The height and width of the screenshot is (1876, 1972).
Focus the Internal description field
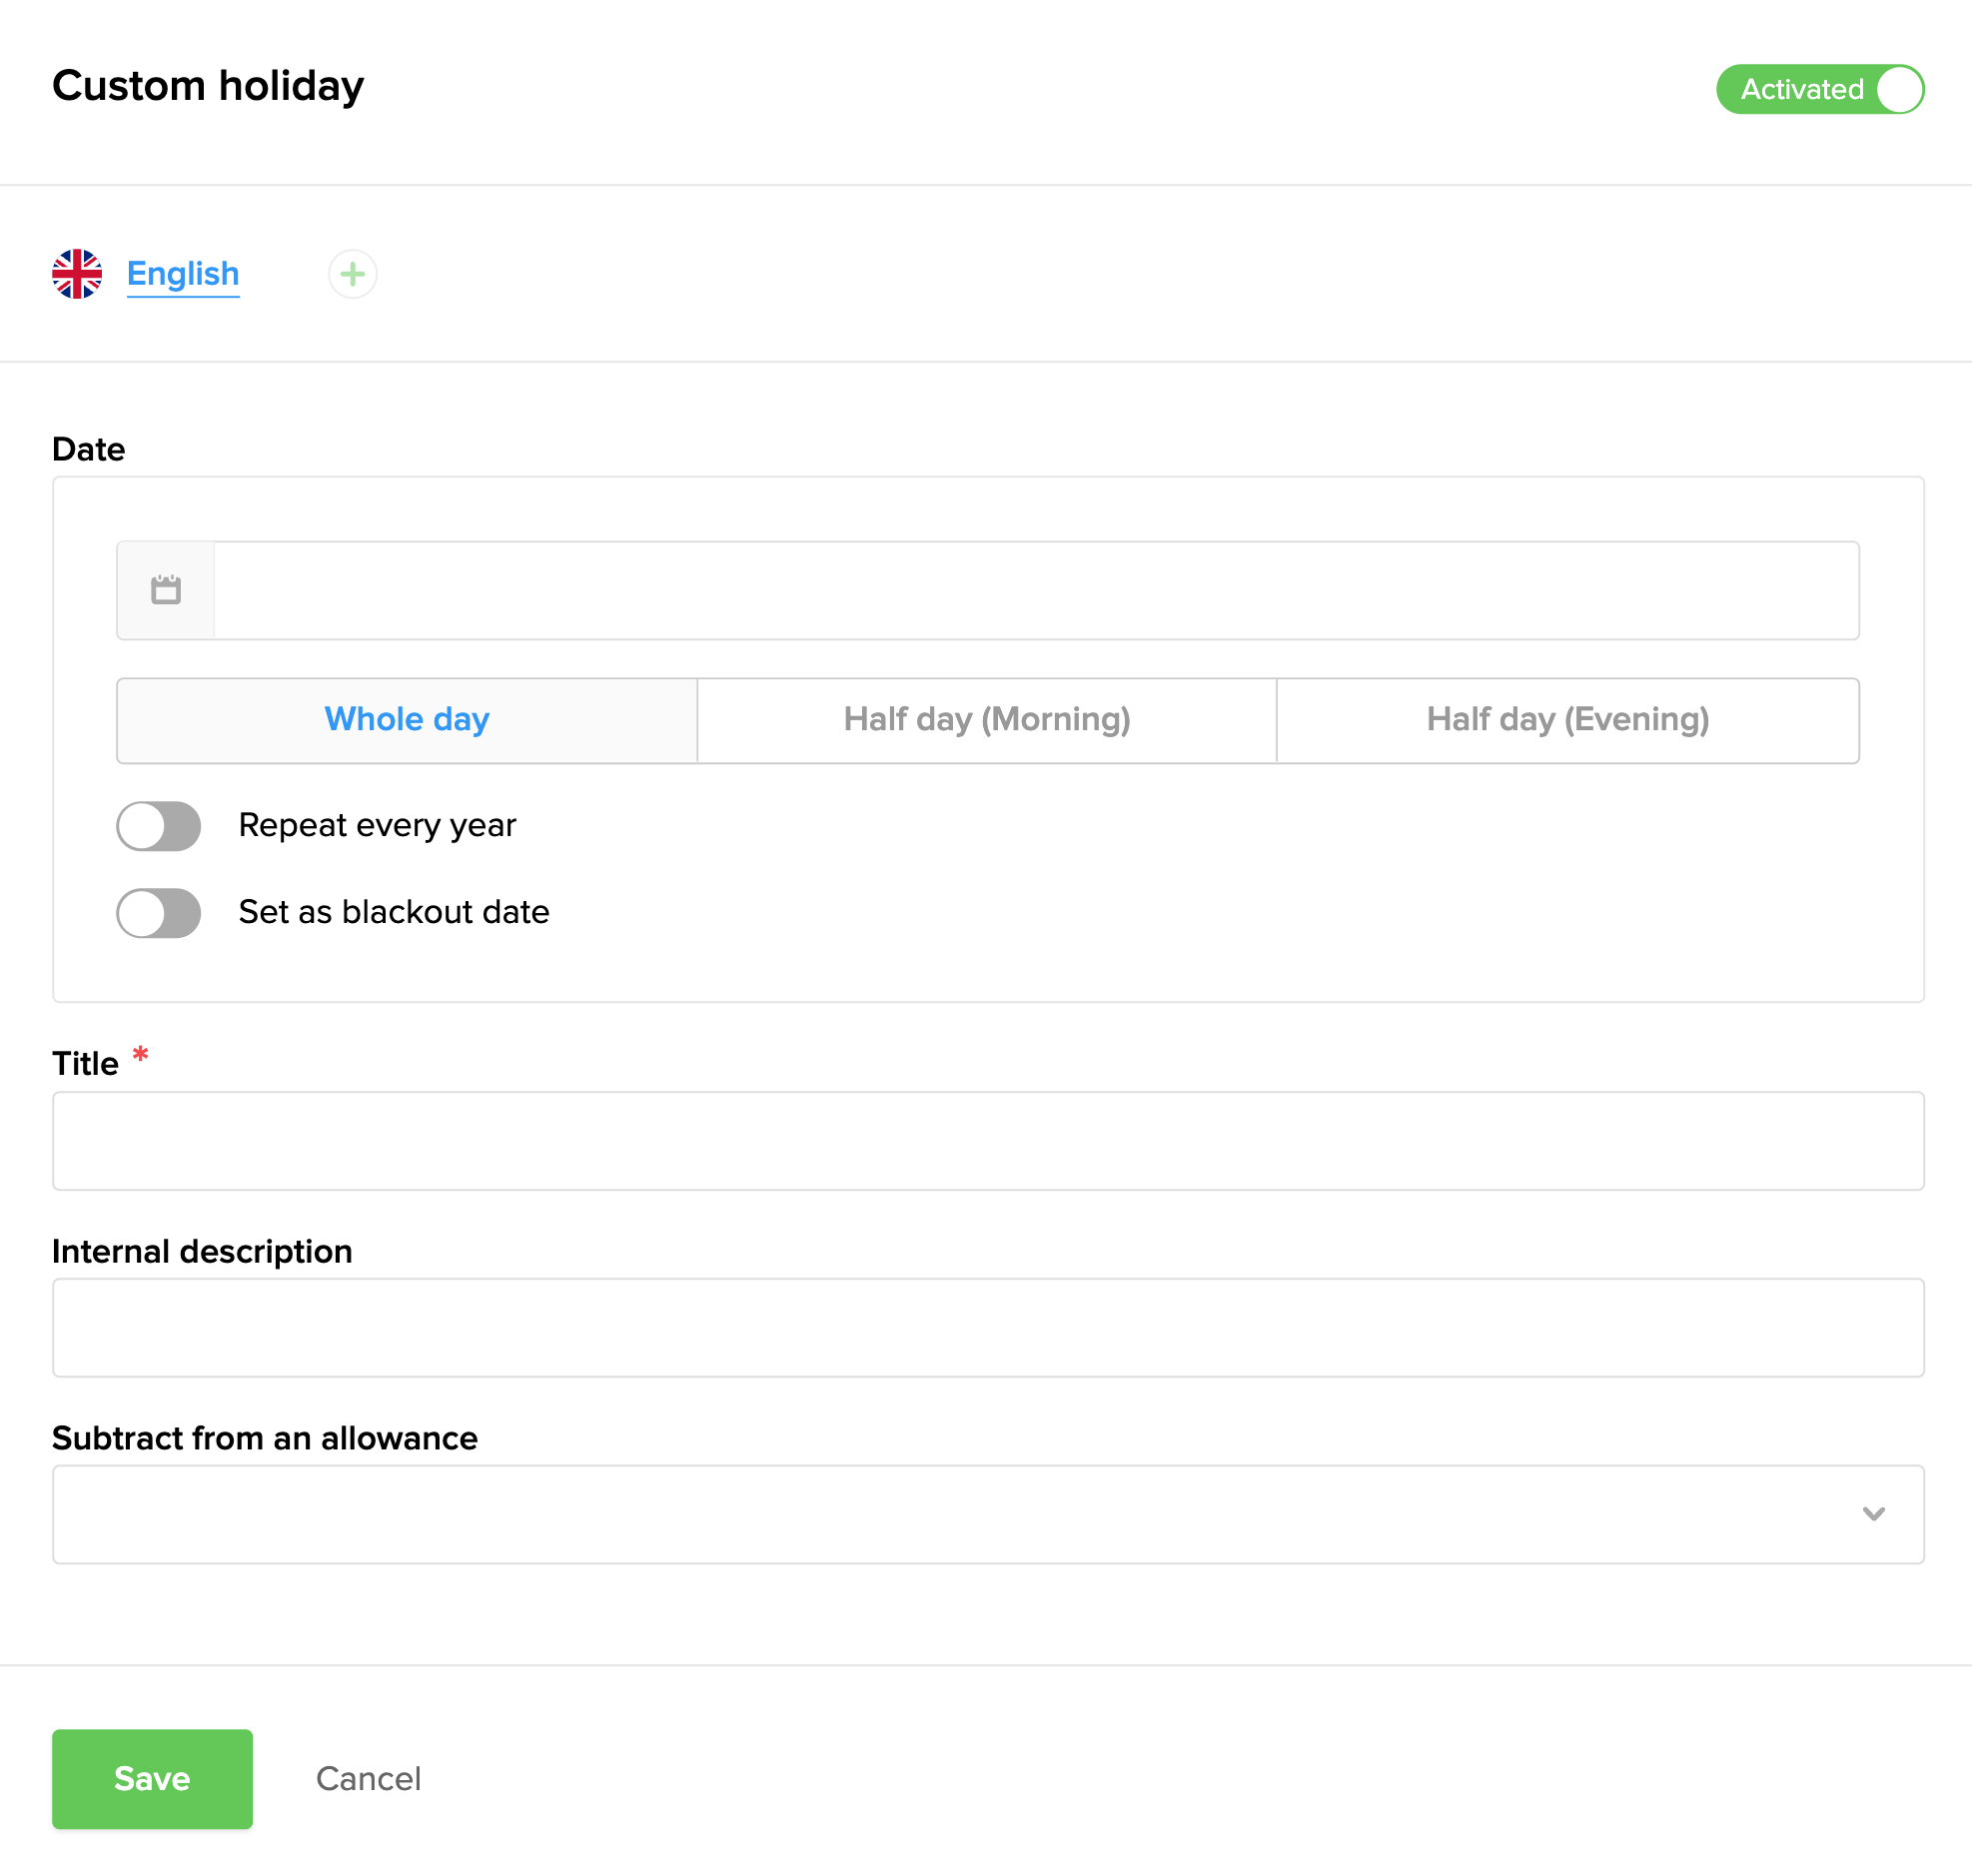(x=987, y=1328)
